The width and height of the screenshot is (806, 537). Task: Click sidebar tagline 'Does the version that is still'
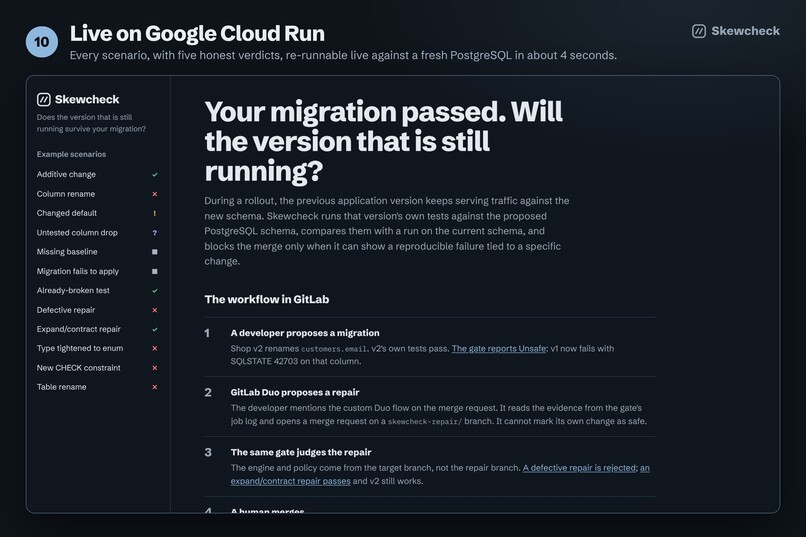coord(84,117)
